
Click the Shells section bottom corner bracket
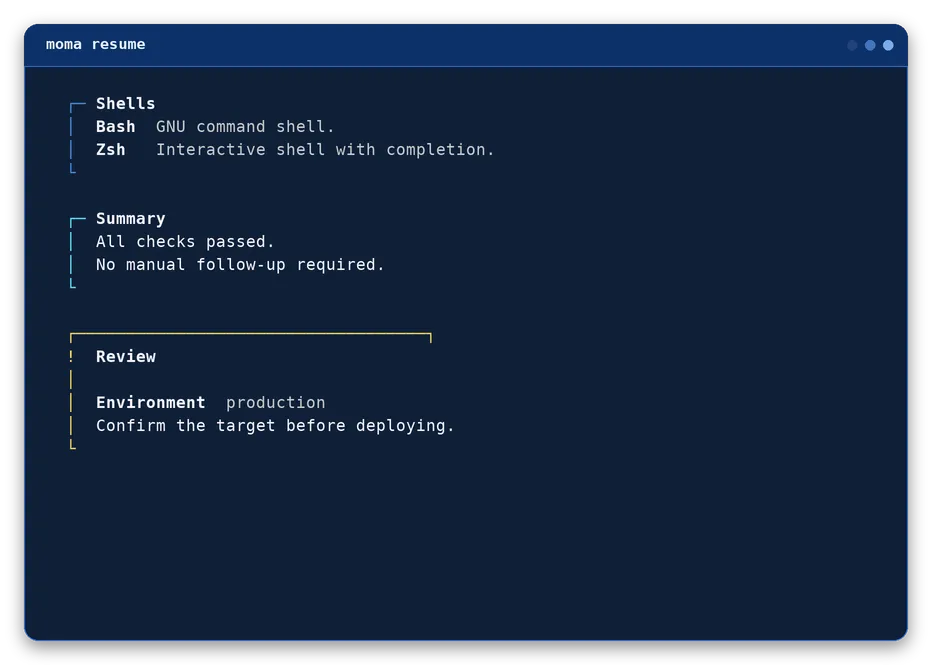(73, 168)
